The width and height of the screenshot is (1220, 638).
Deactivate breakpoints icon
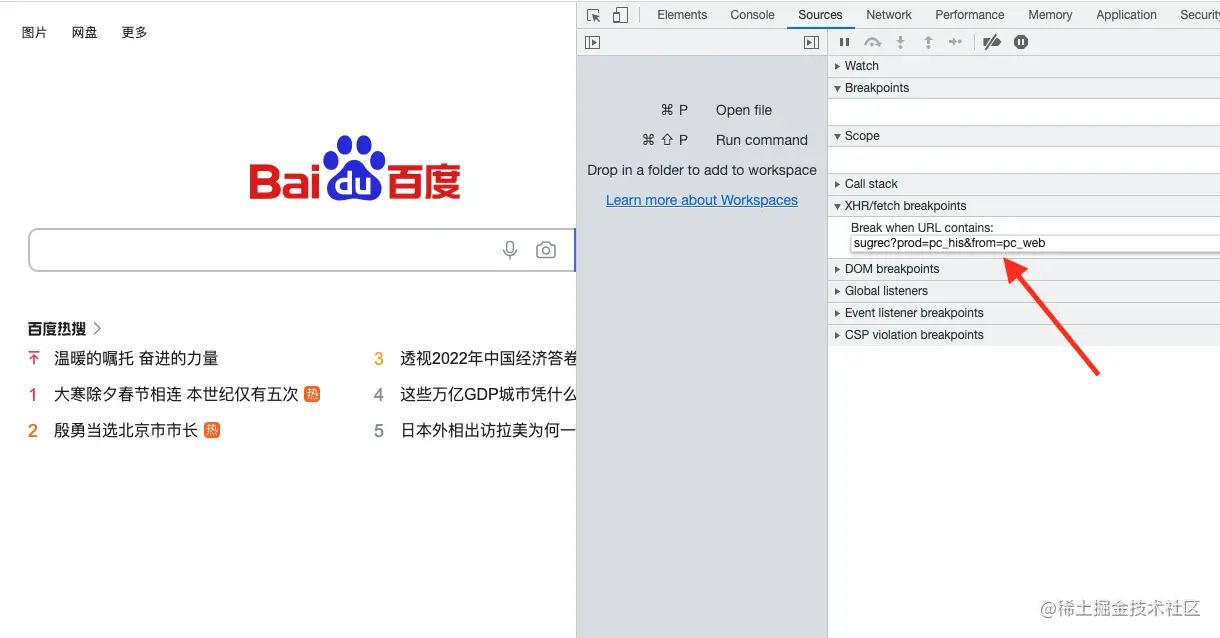[x=992, y=42]
